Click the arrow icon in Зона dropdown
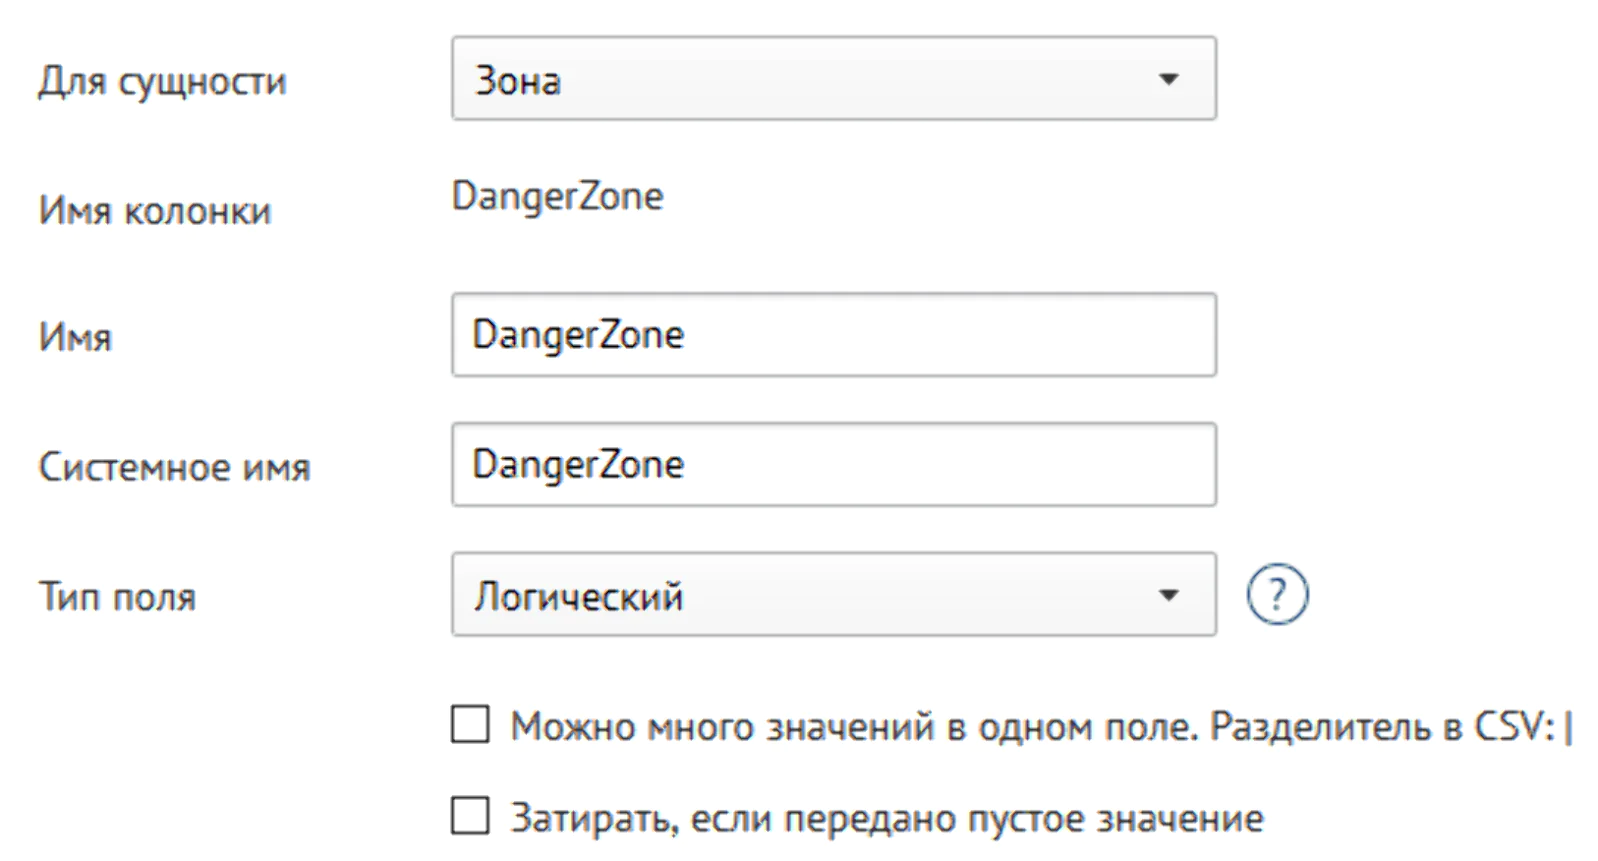1598x861 pixels. tap(1168, 79)
